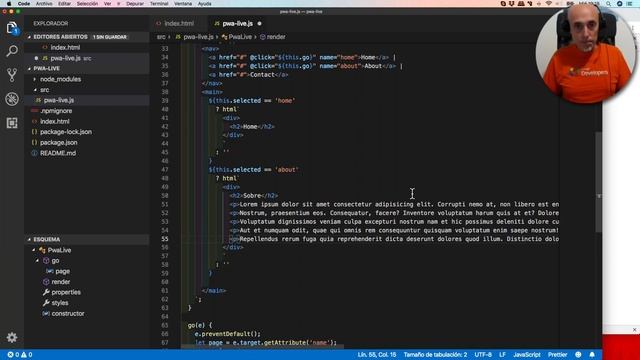
Task: Switch to the index.html tab
Action: (178, 24)
